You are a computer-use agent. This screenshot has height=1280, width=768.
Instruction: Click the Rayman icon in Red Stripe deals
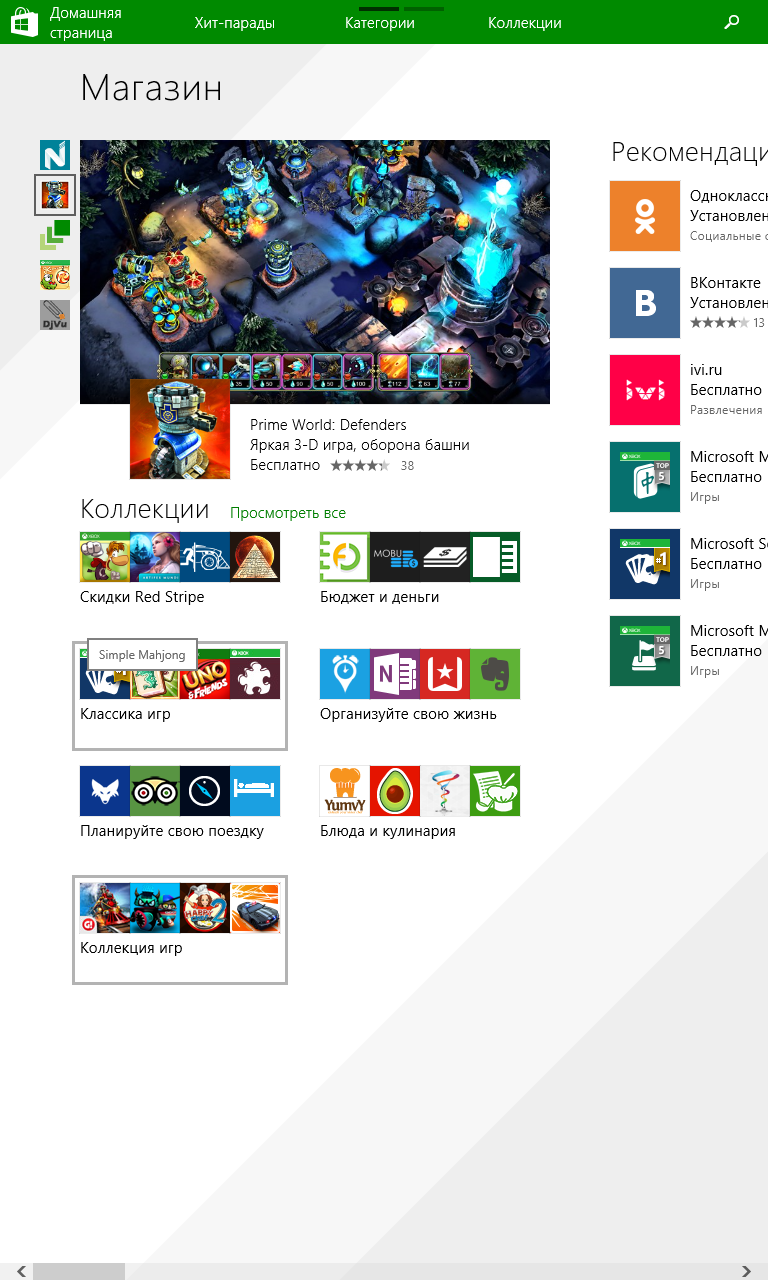[105, 557]
